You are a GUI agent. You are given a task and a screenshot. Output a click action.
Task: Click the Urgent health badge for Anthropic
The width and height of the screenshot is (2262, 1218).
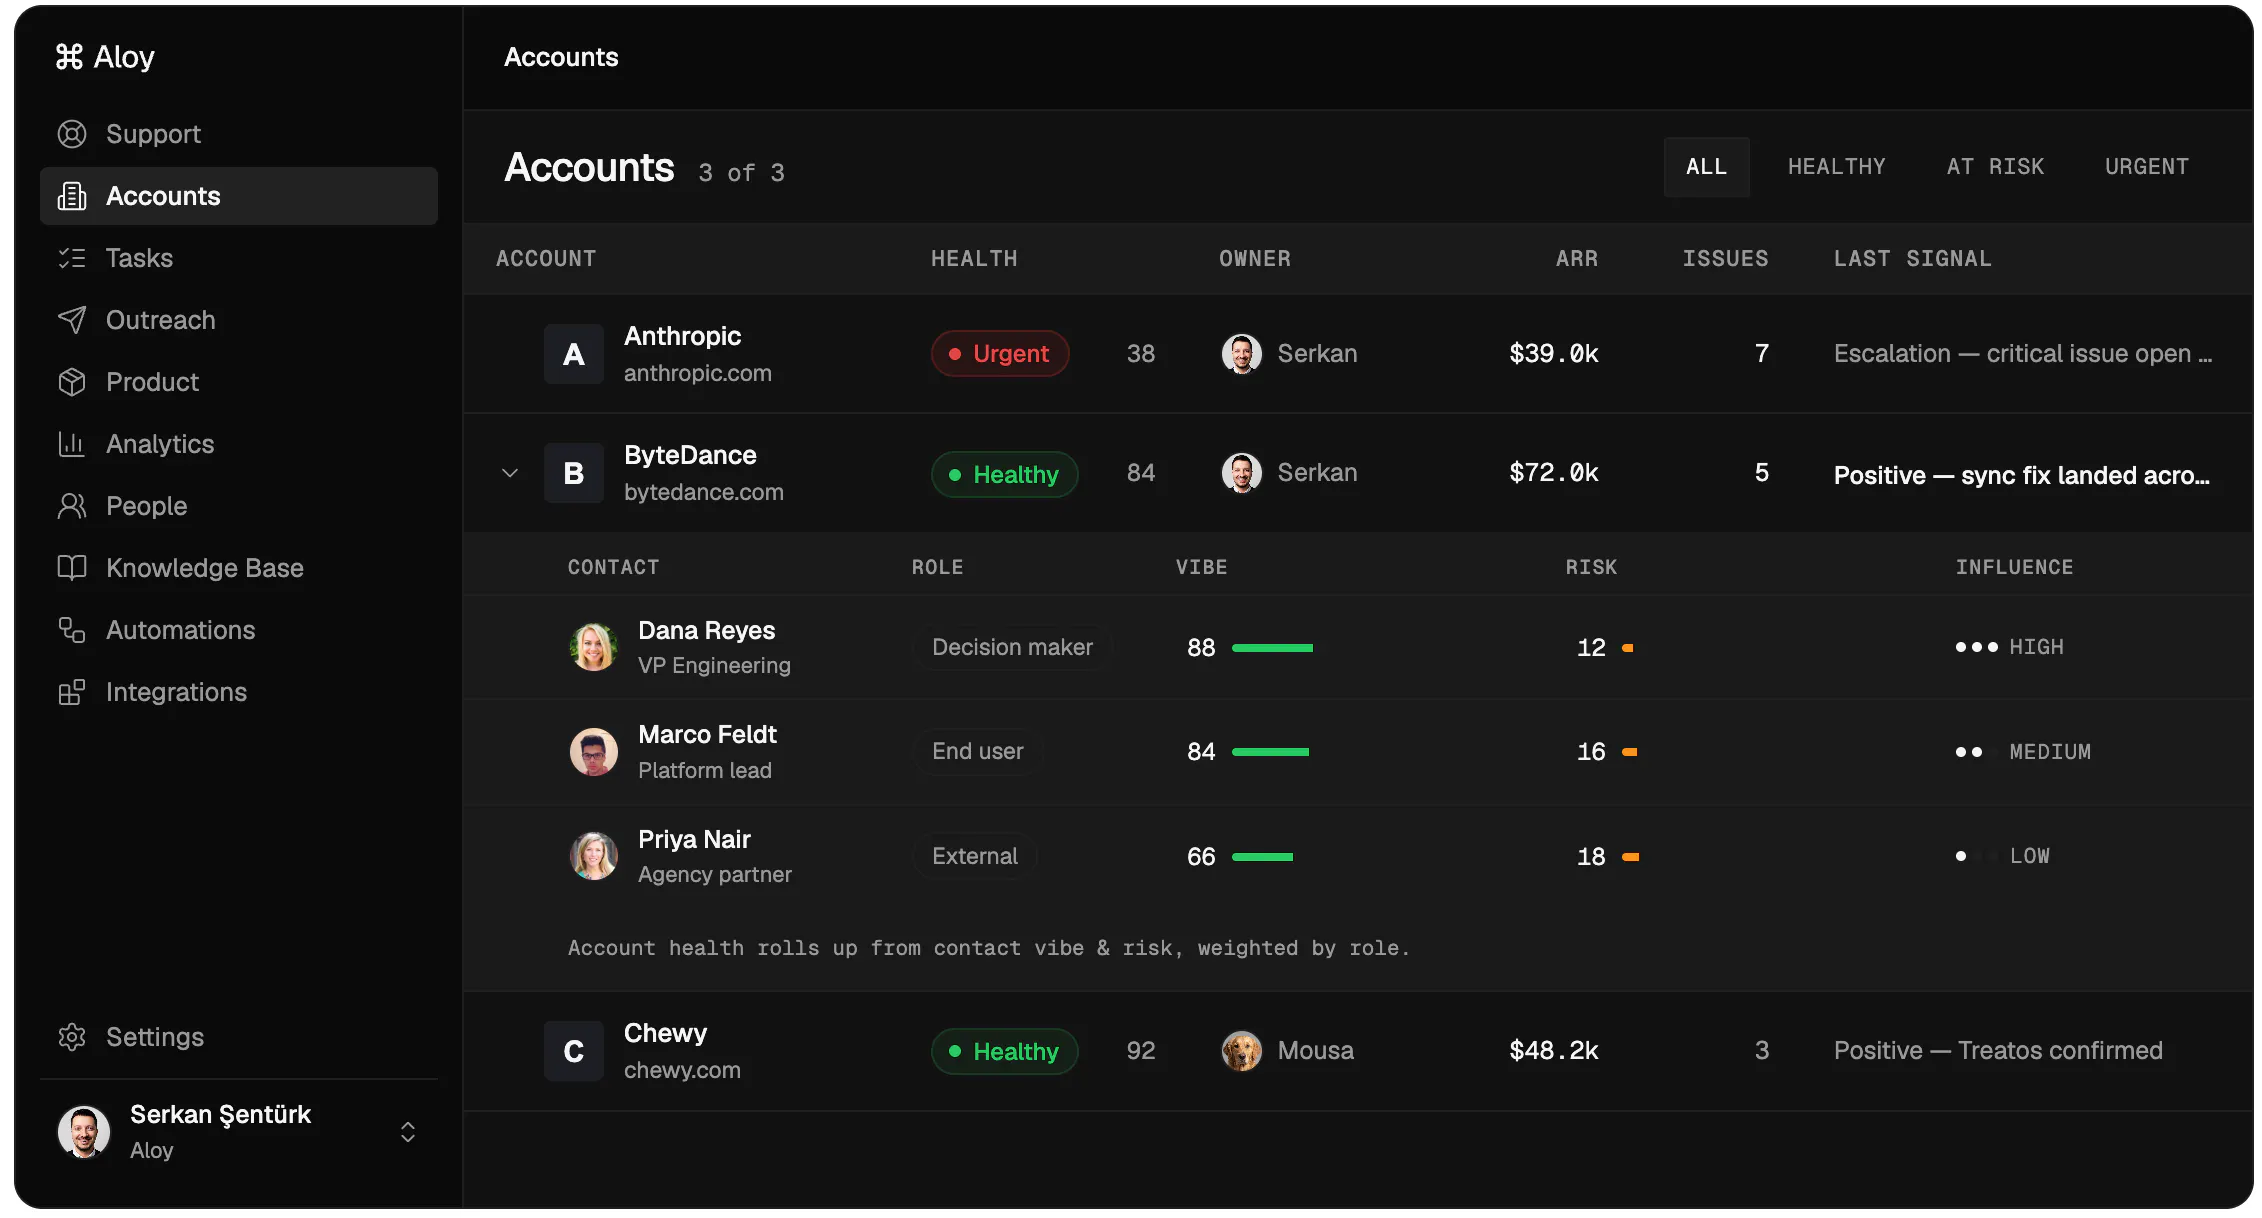[1000, 354]
